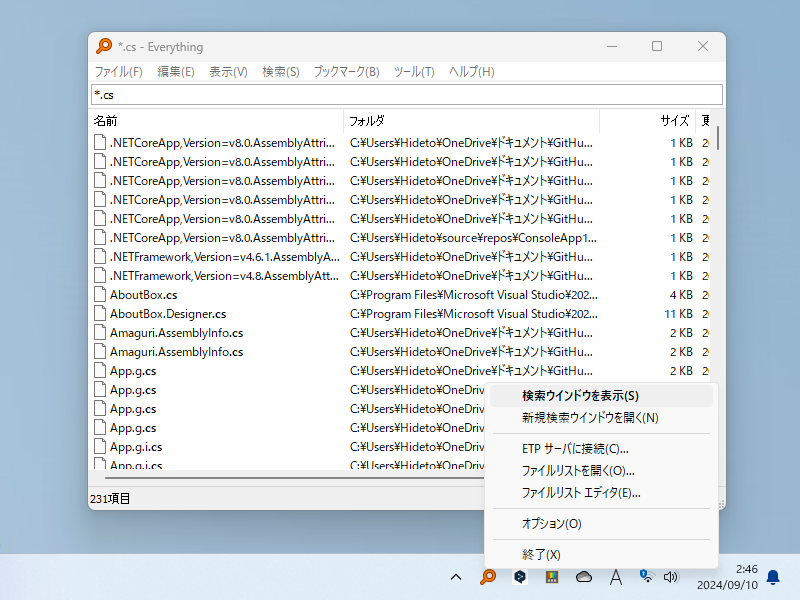The width and height of the screenshot is (800, 600).
Task: Click the IME input indicator showing A
Action: [x=616, y=577]
